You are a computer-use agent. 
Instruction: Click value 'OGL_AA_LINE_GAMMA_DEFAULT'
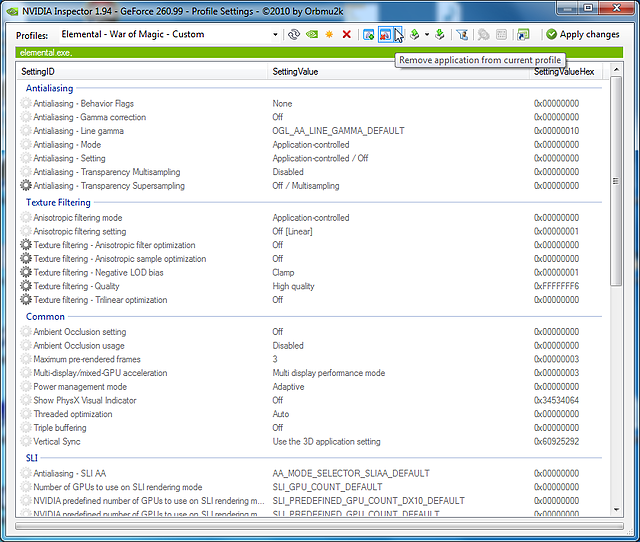[338, 131]
